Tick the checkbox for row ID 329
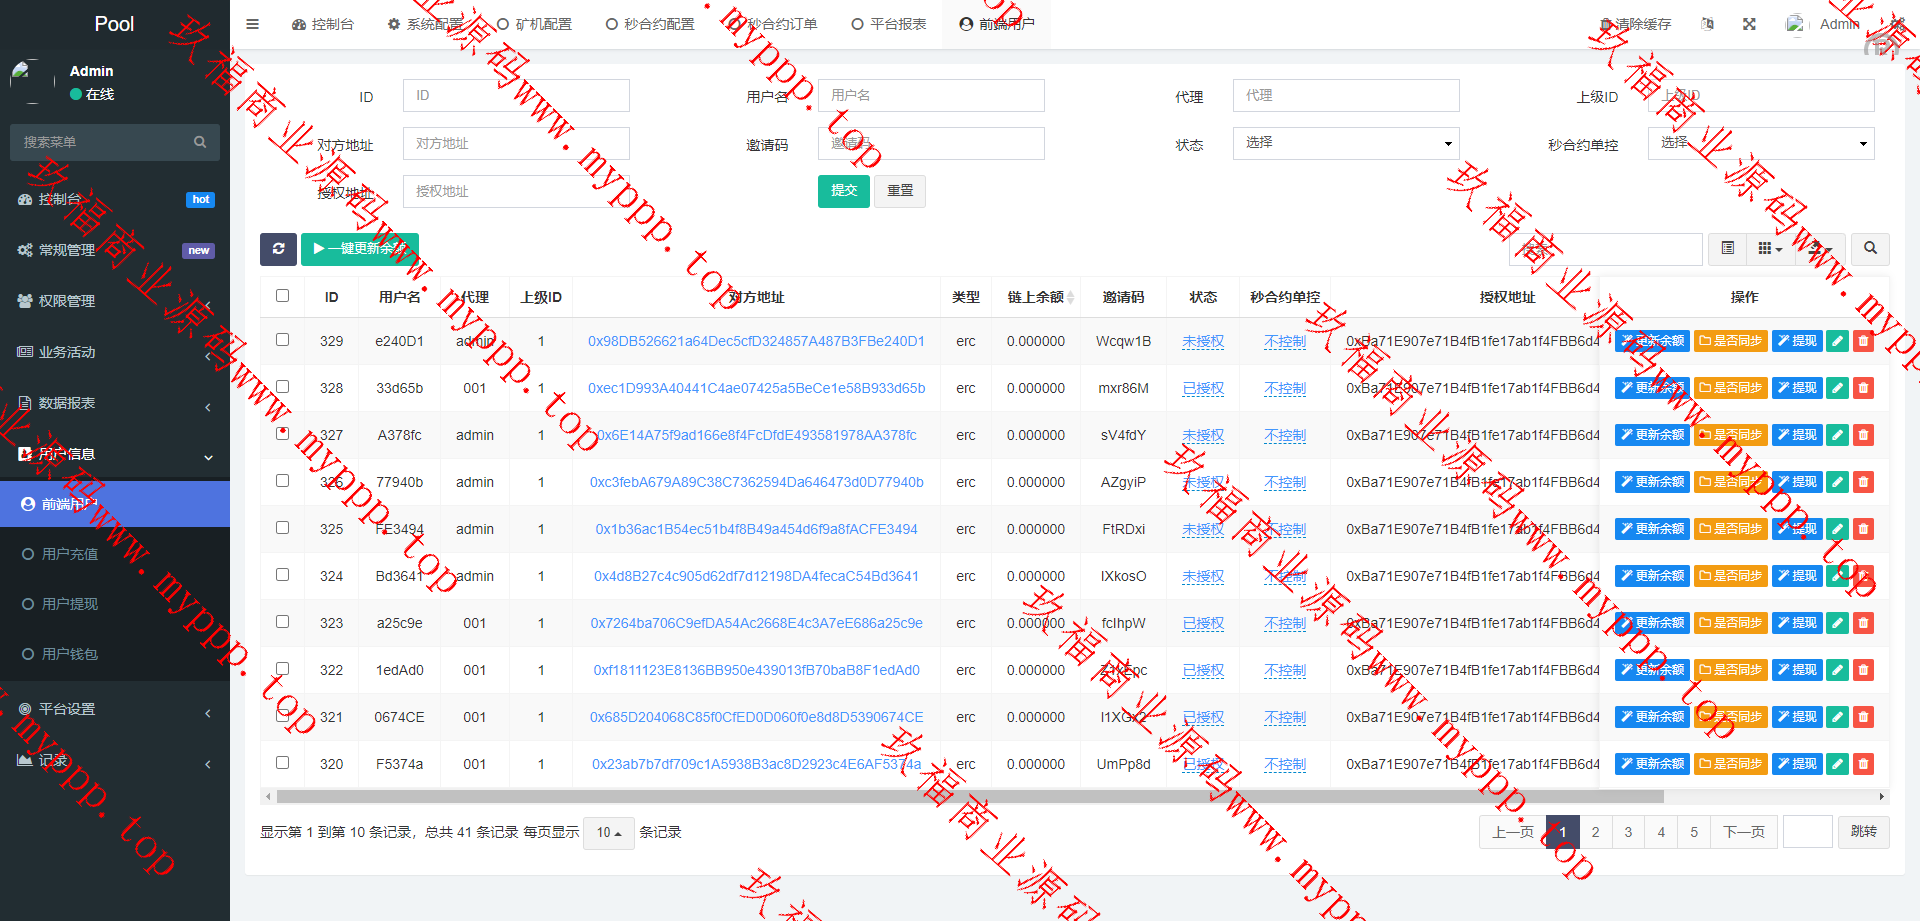The image size is (1920, 921). click(x=283, y=340)
